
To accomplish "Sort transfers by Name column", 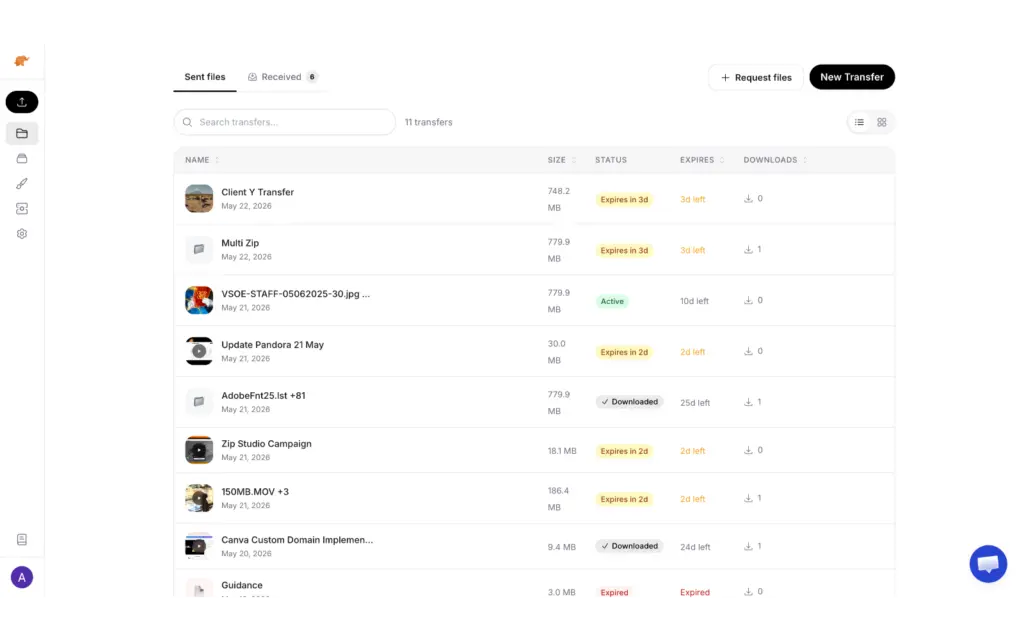I will pyautogui.click(x=202, y=160).
